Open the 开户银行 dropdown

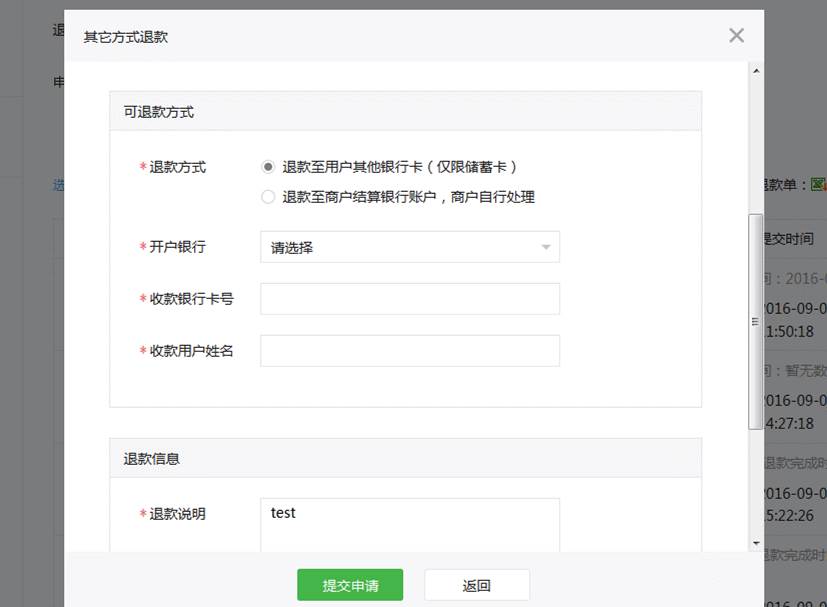point(410,247)
